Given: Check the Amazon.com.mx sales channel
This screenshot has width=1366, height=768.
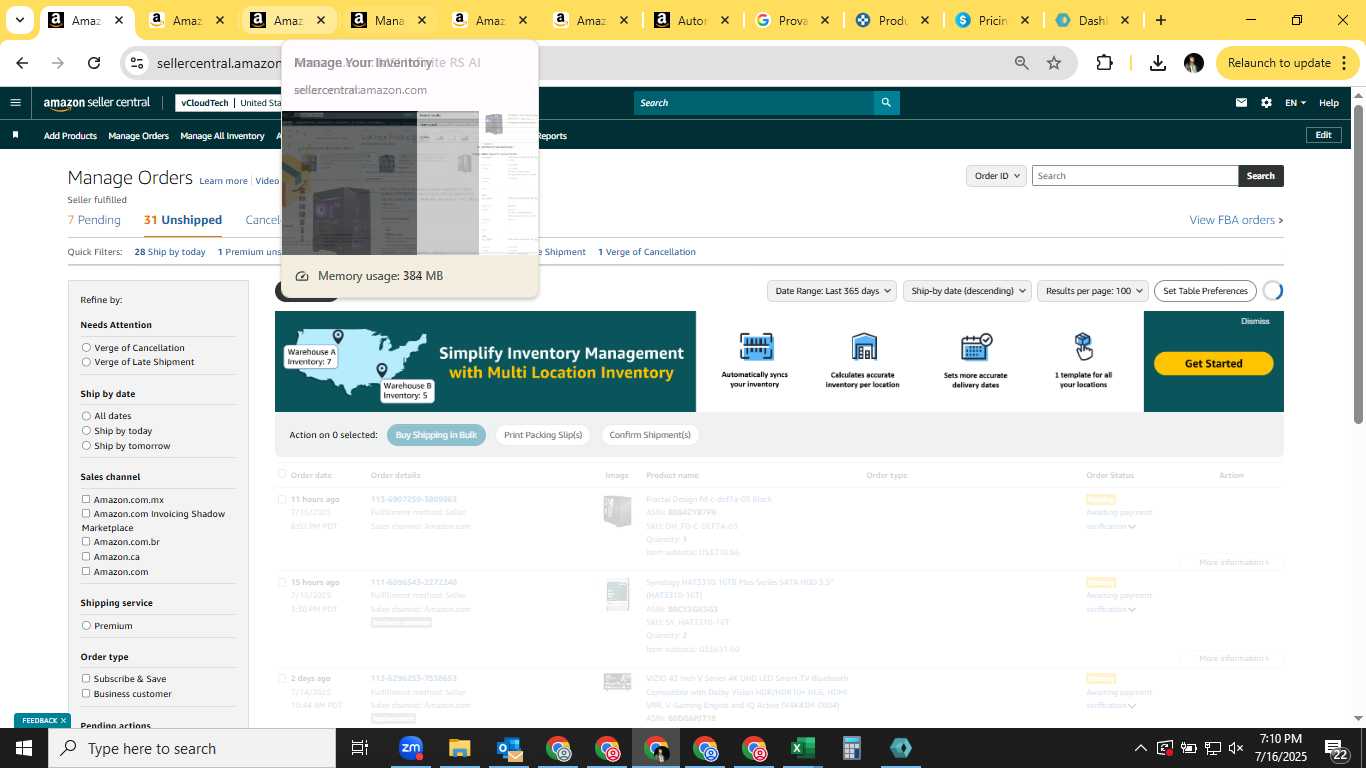Looking at the screenshot, I should click(x=86, y=499).
